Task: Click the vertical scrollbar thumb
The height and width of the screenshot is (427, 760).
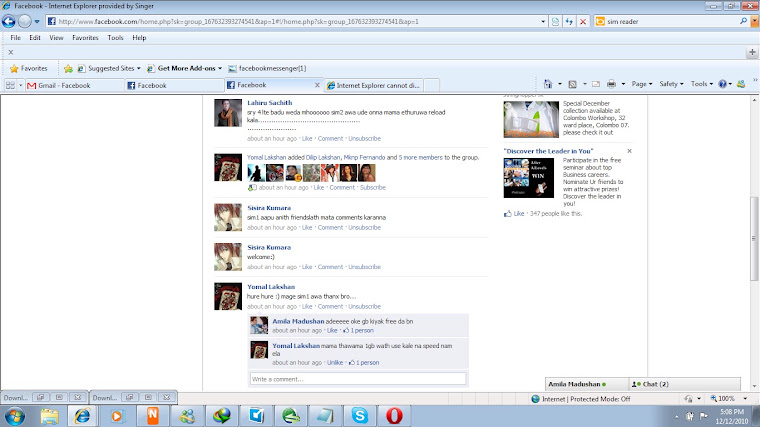Action: 754,238
